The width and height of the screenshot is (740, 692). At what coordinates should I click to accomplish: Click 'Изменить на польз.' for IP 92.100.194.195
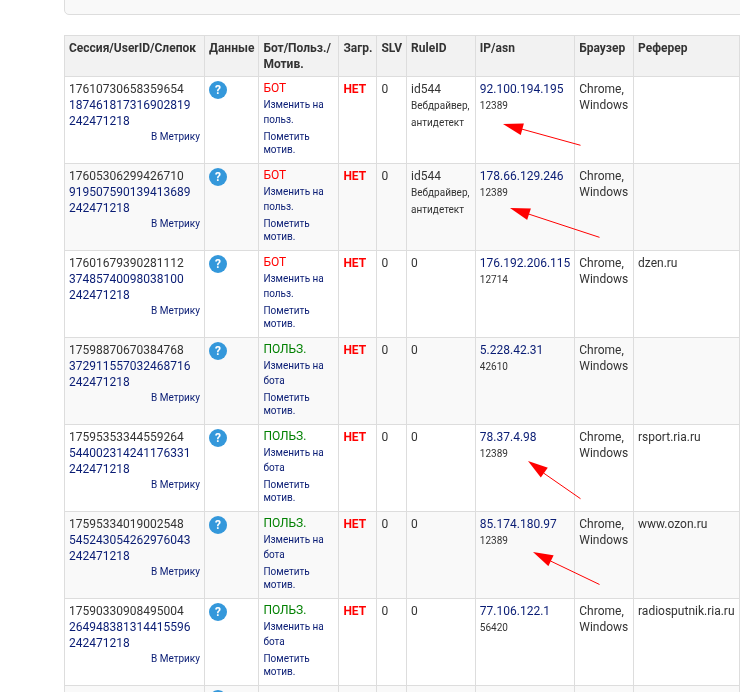(293, 111)
